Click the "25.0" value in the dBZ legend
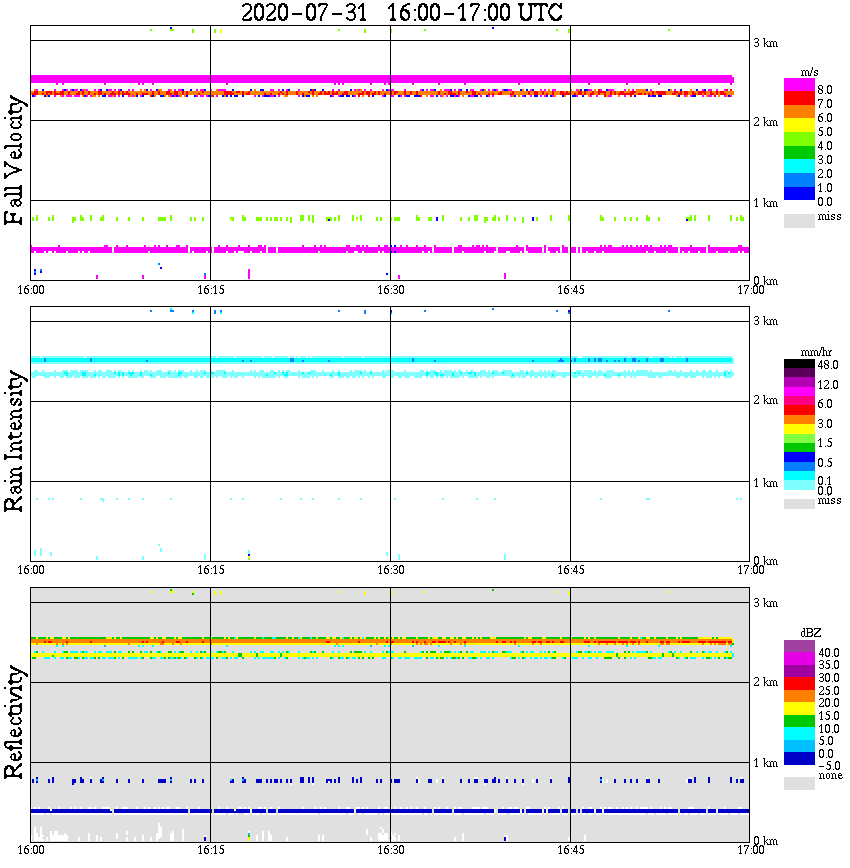Screen dimensions: 850x868 coord(829,690)
